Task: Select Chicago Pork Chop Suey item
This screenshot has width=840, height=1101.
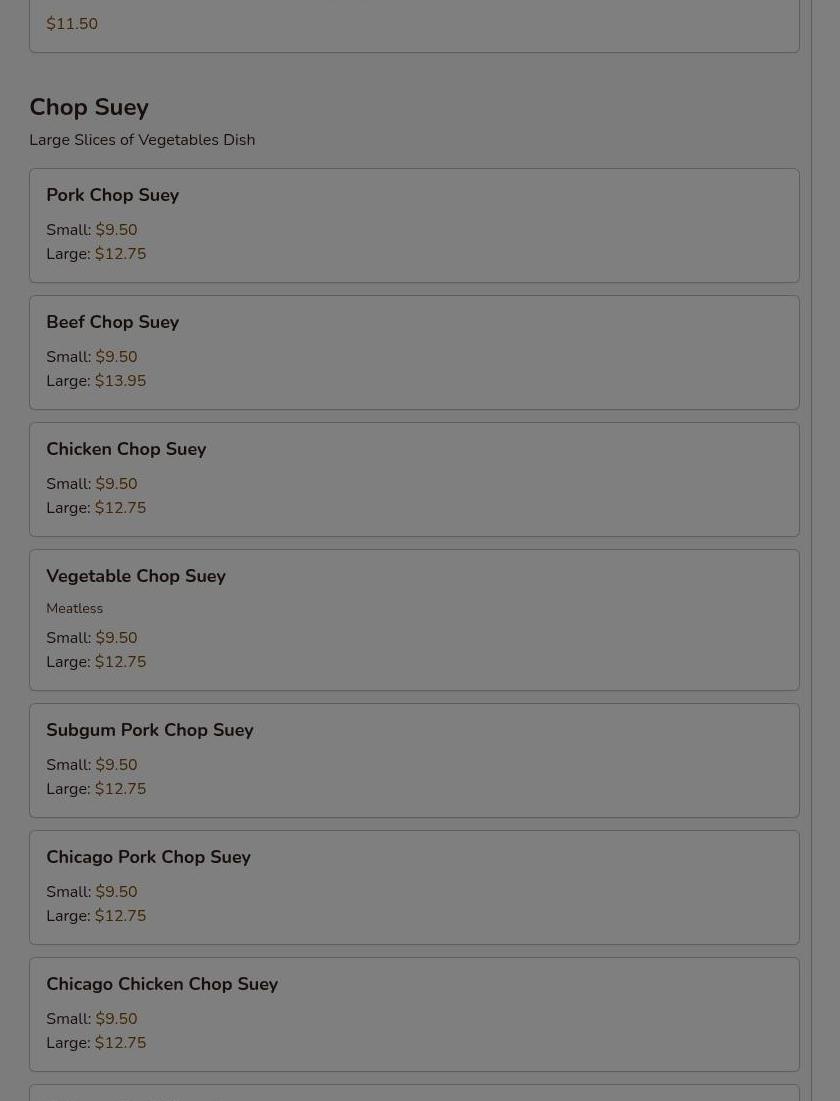Action: point(414,888)
